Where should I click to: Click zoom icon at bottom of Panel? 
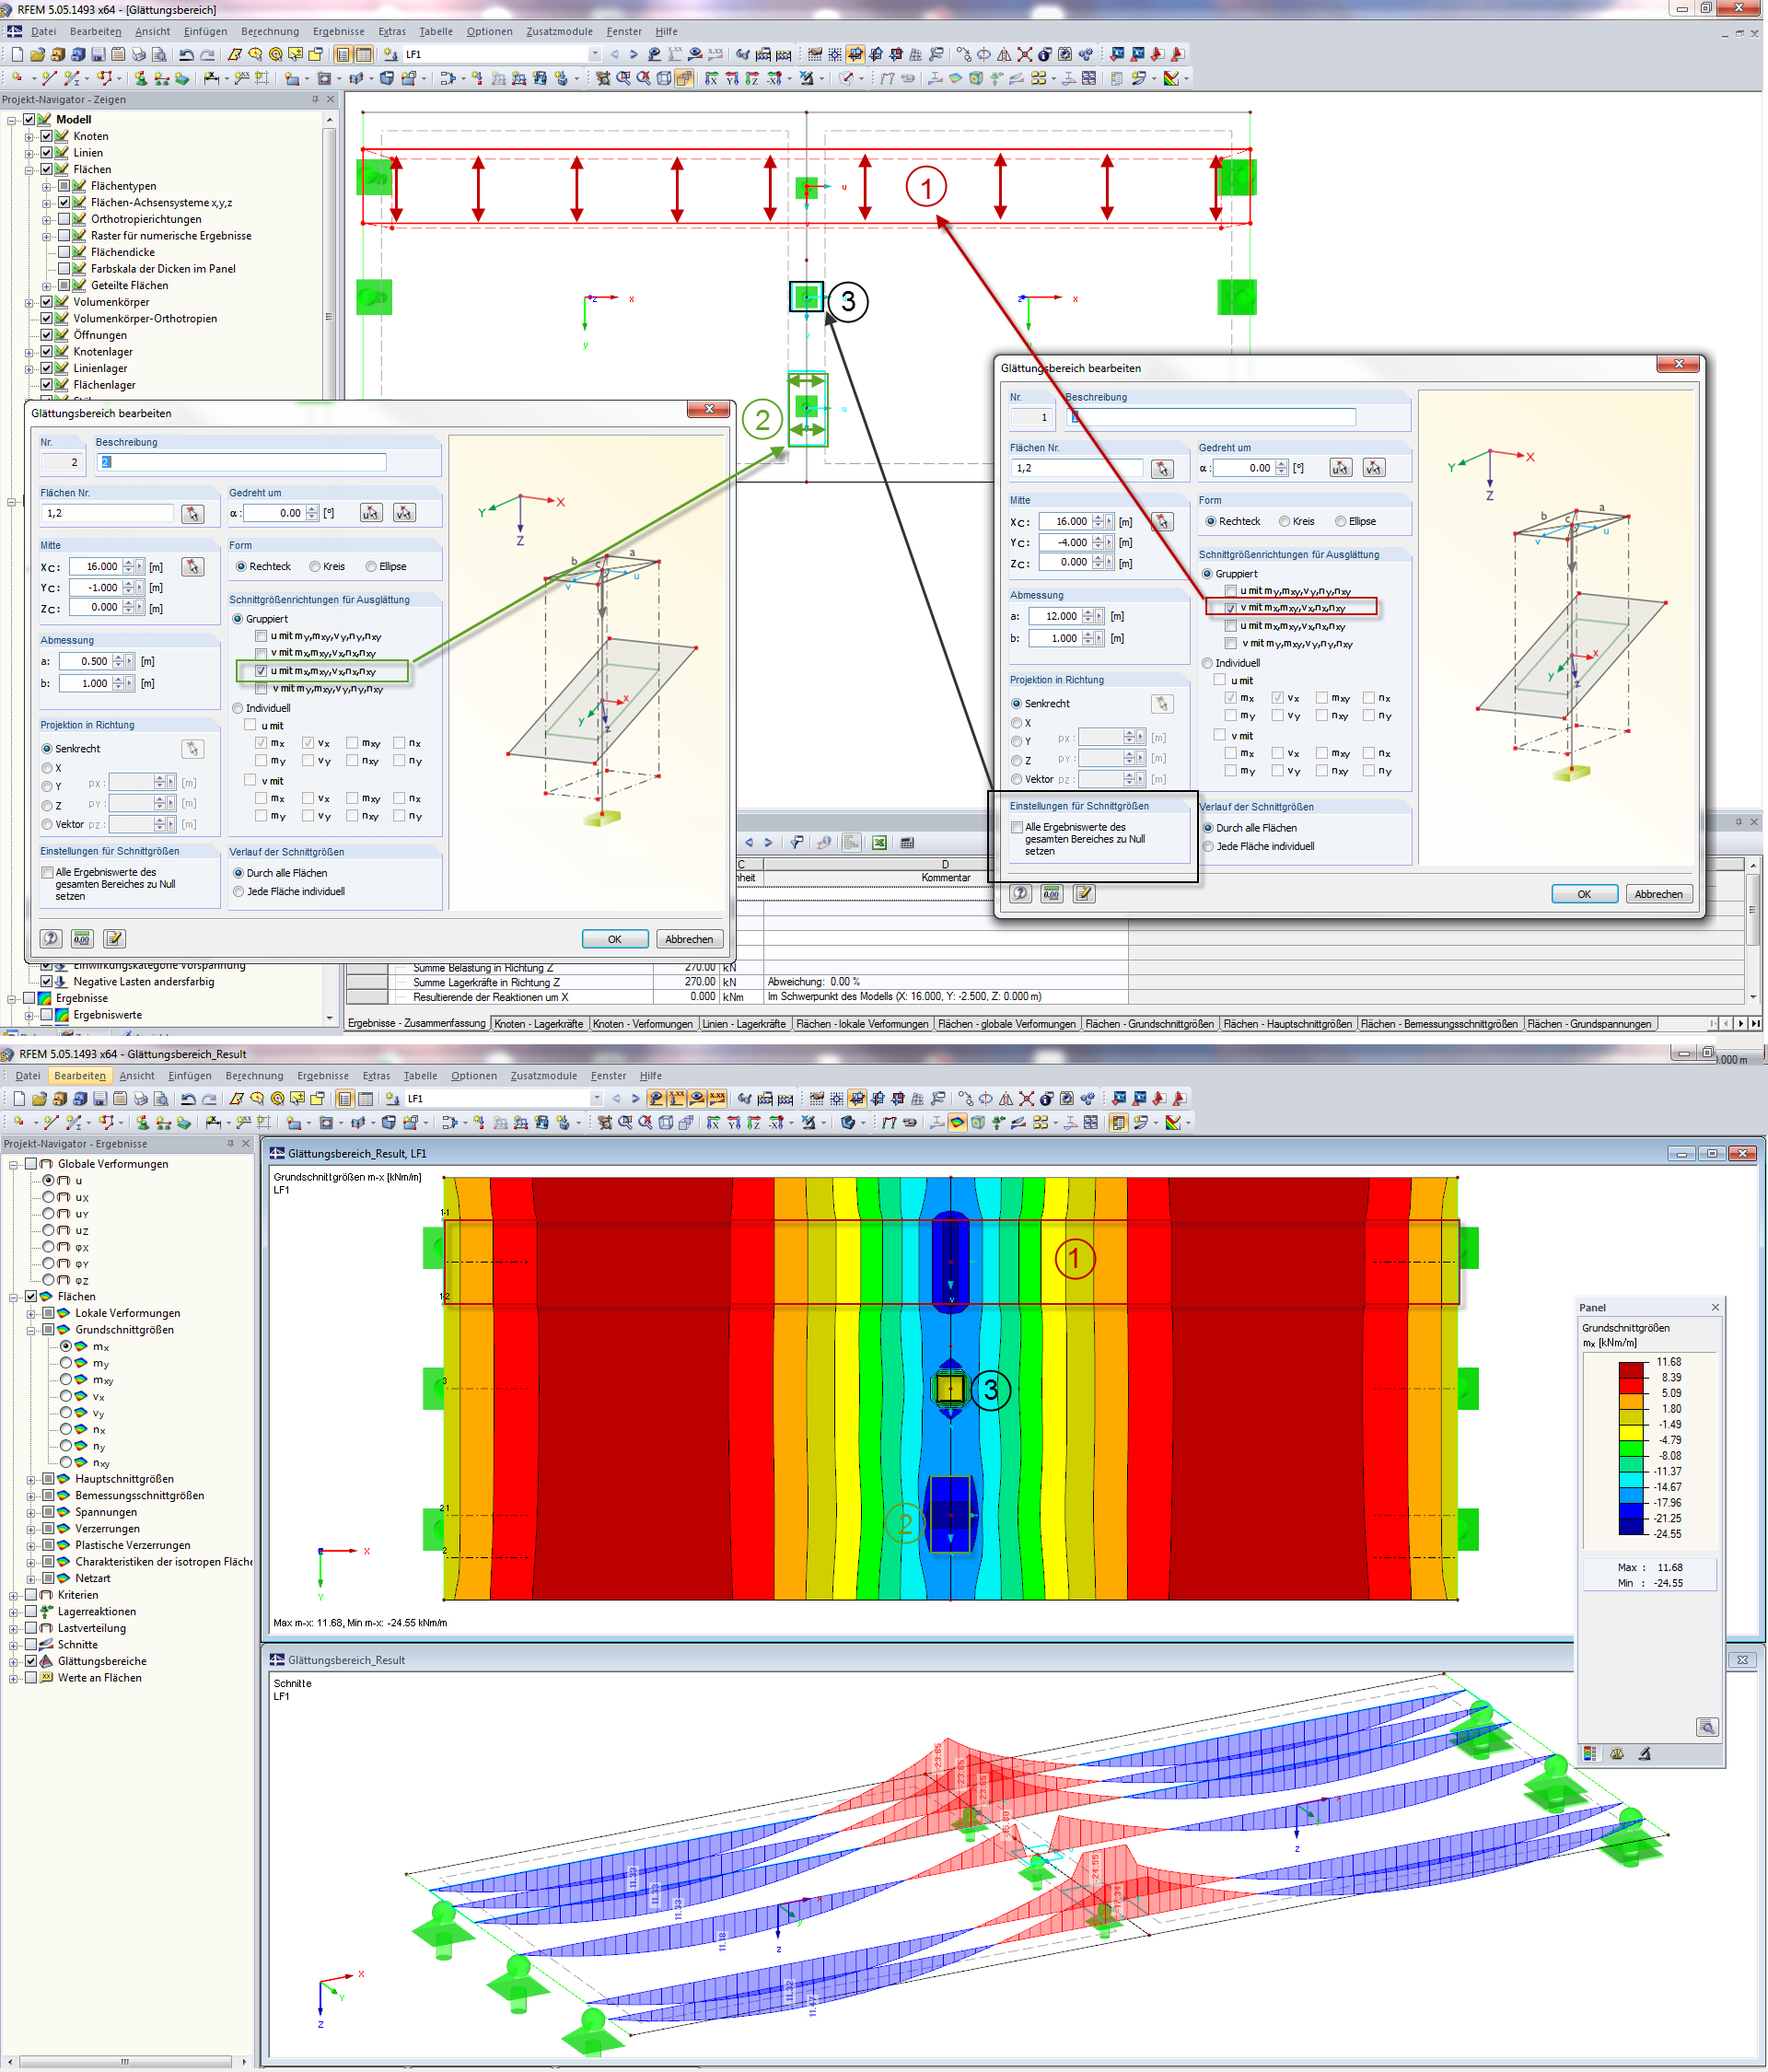coord(1706,1727)
